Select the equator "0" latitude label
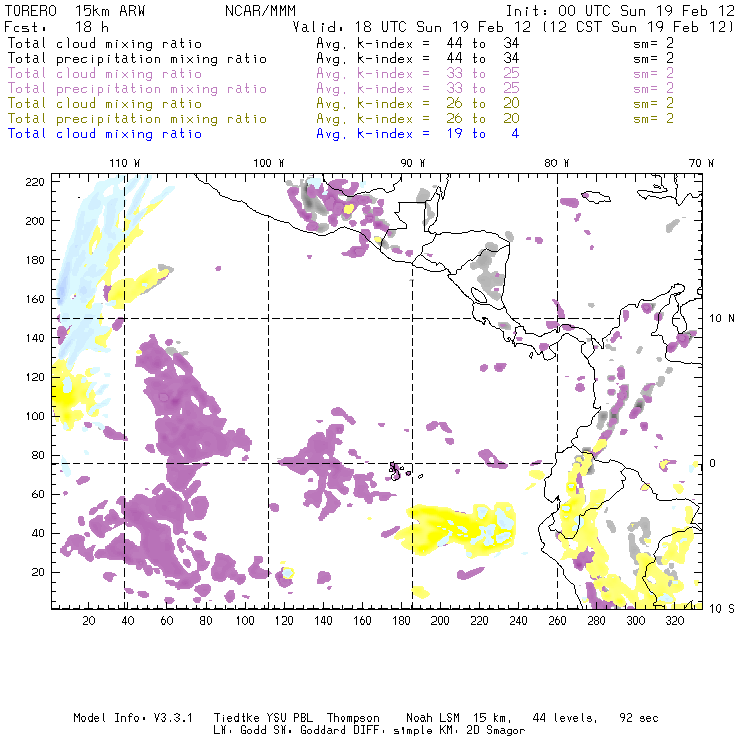 (x=713, y=463)
